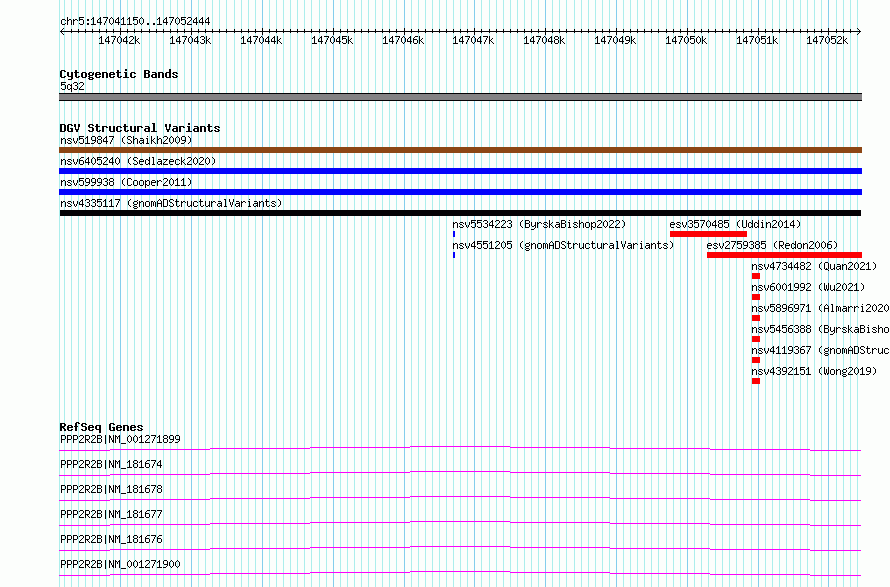Click the red nsv4392151 marker

pyautogui.click(x=756, y=381)
